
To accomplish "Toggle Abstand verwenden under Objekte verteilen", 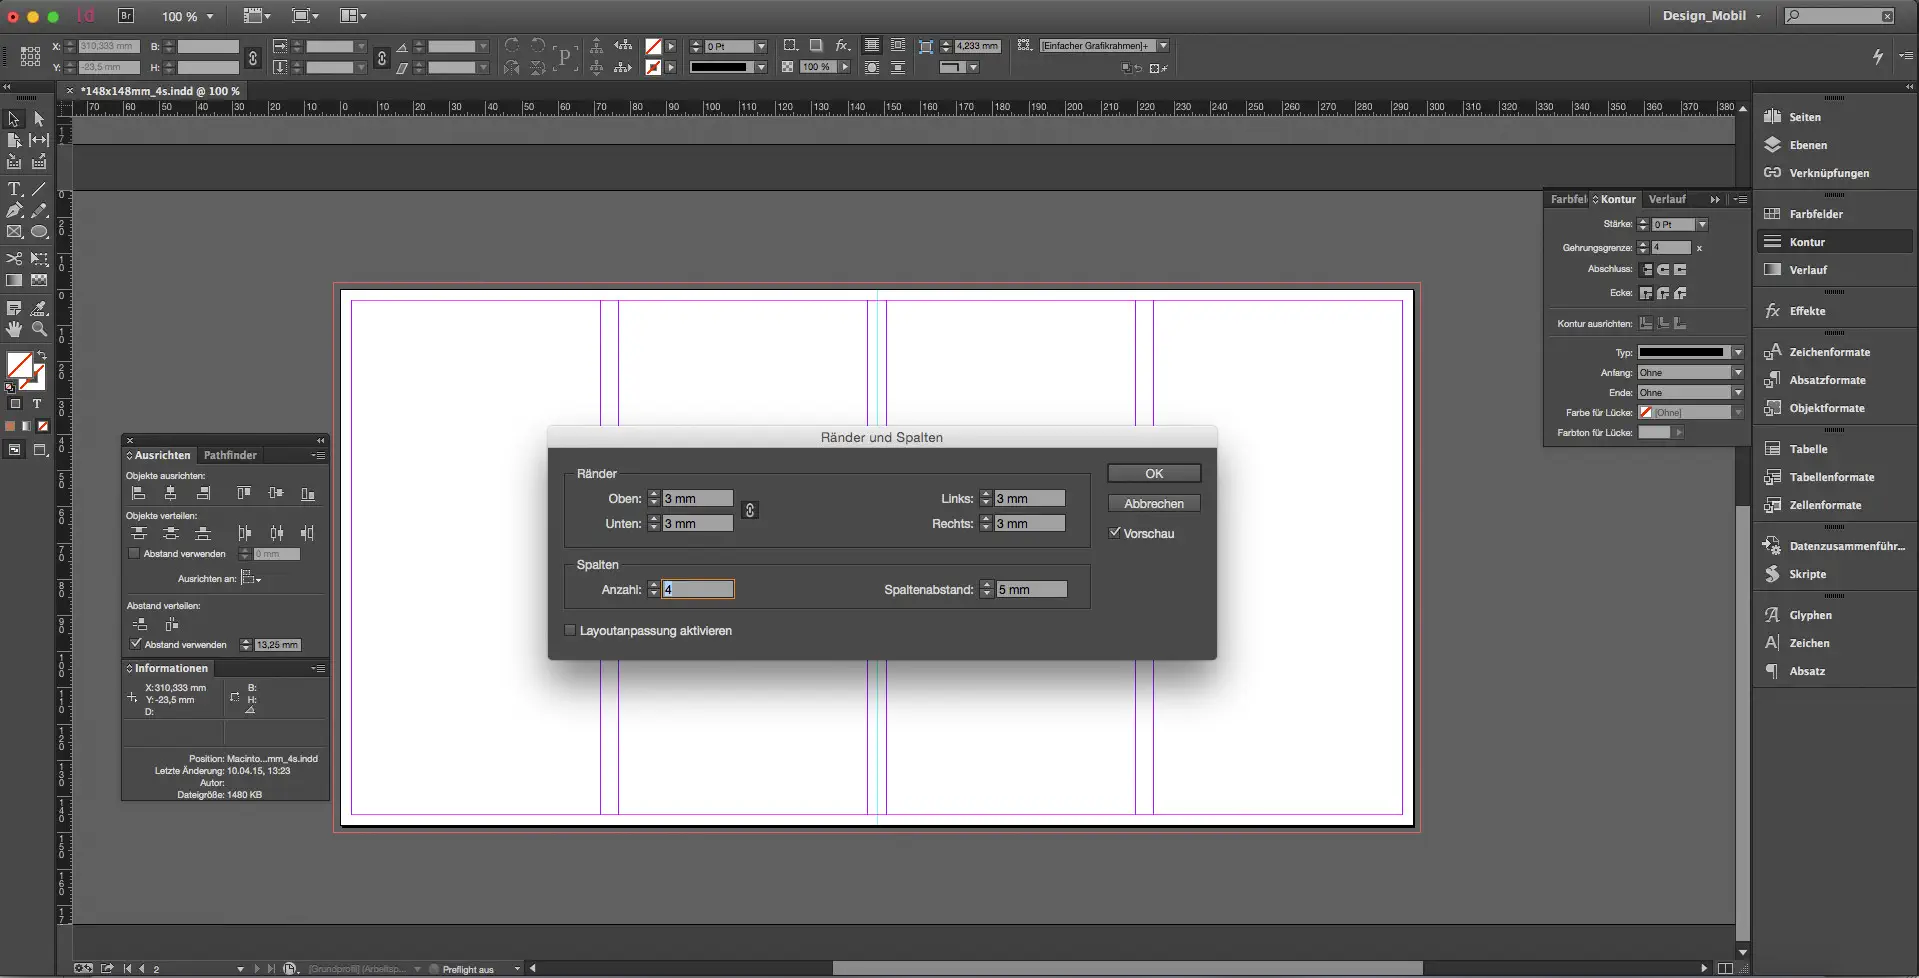I will coord(134,554).
